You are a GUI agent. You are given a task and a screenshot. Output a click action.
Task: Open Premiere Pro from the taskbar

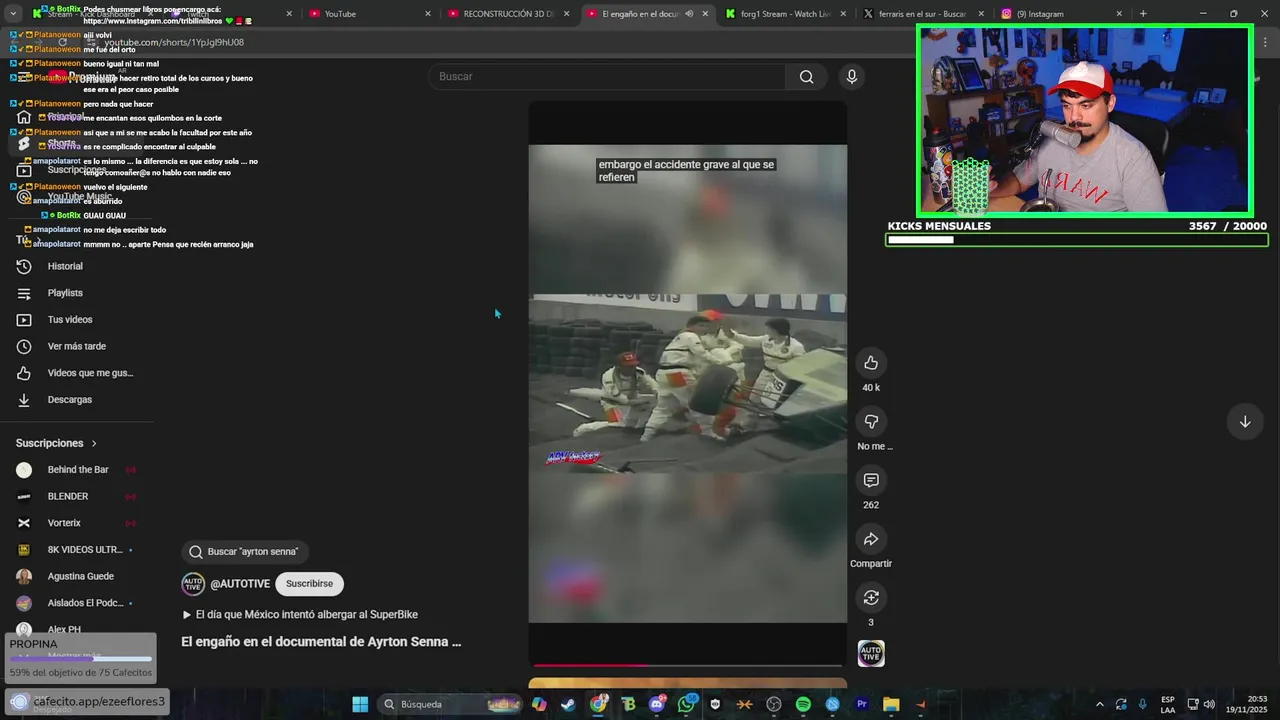coord(862,704)
